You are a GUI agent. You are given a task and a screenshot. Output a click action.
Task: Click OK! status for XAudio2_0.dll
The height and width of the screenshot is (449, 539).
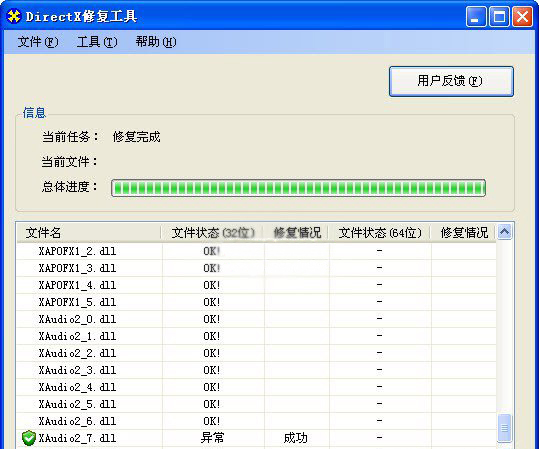pyautogui.click(x=211, y=319)
